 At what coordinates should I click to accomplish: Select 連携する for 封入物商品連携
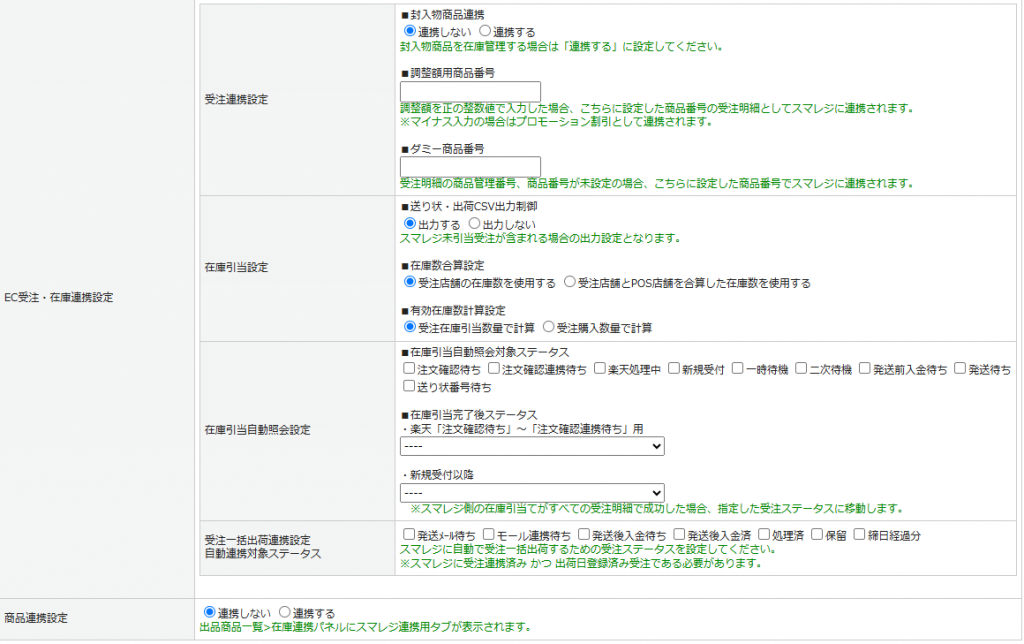click(x=485, y=31)
